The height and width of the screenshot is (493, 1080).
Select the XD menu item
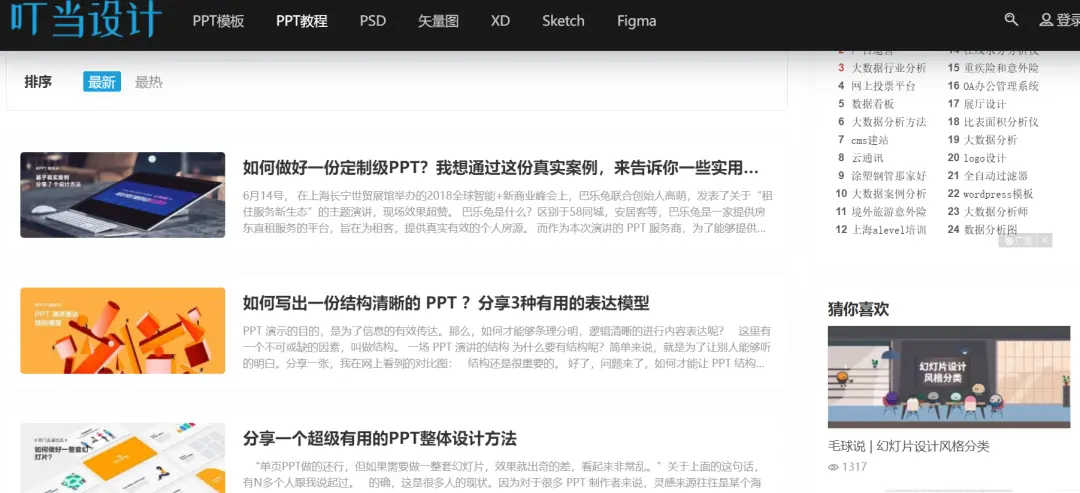click(500, 21)
